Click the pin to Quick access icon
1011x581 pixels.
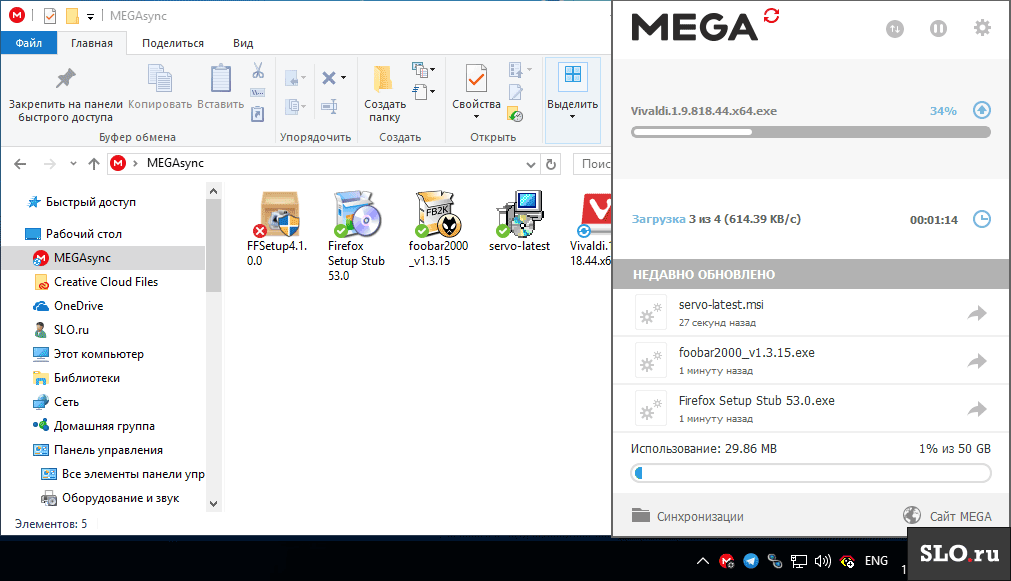[x=65, y=79]
